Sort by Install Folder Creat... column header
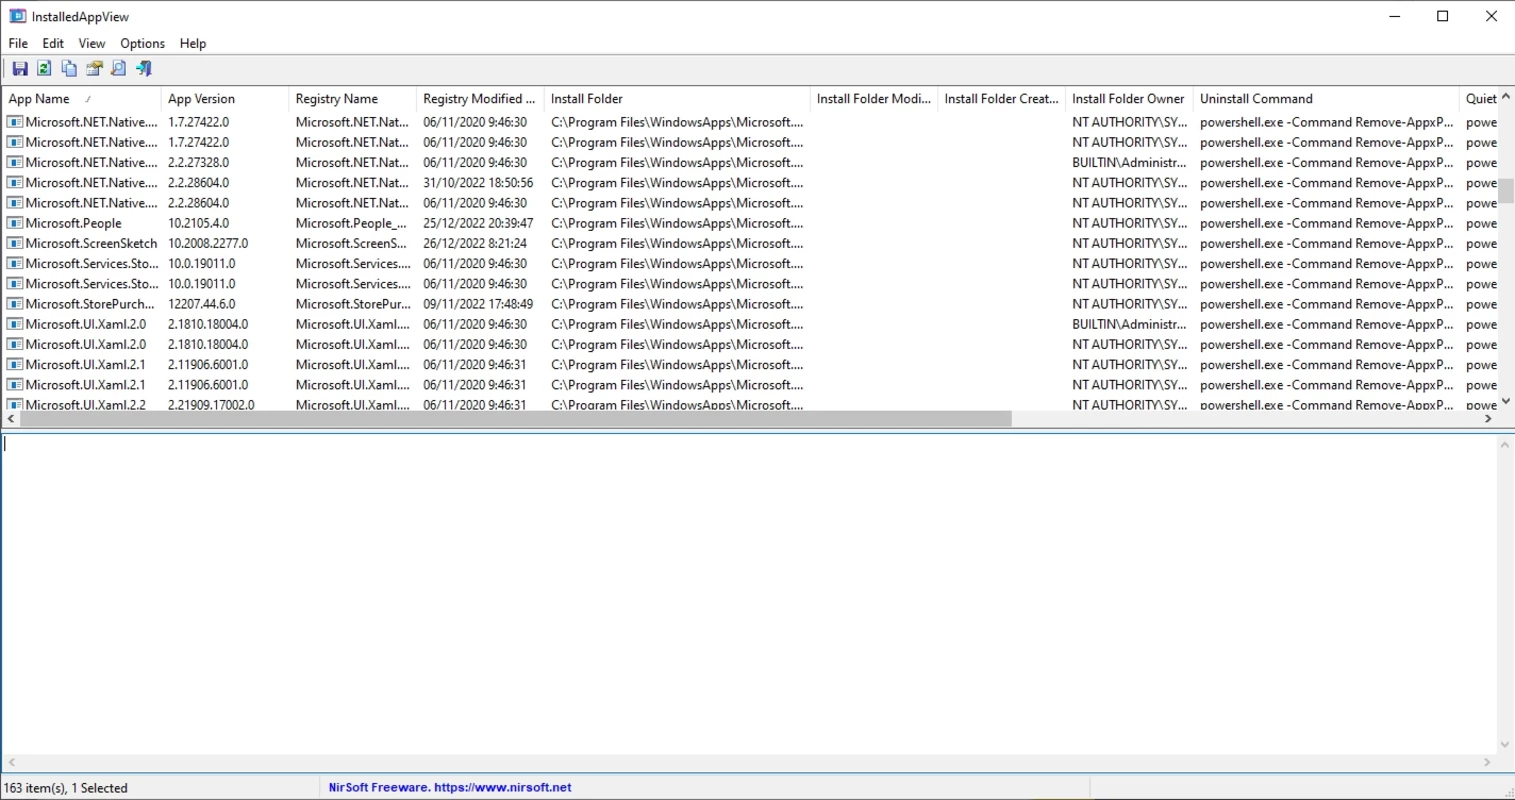 point(1001,99)
